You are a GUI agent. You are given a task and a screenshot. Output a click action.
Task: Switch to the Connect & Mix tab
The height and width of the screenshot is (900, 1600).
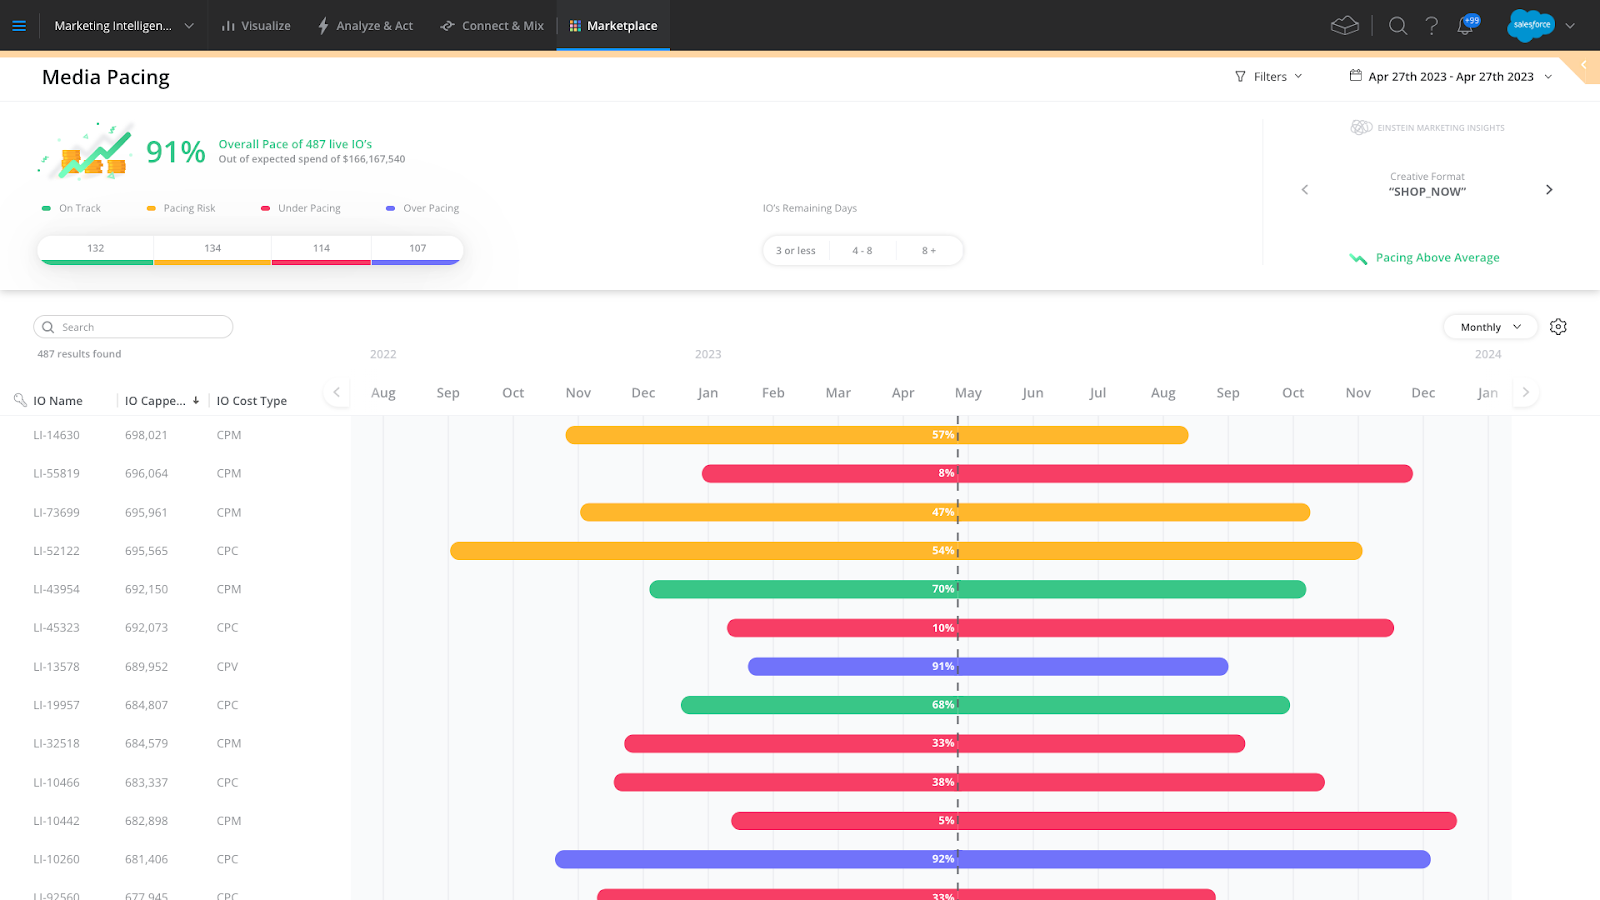pyautogui.click(x=492, y=26)
